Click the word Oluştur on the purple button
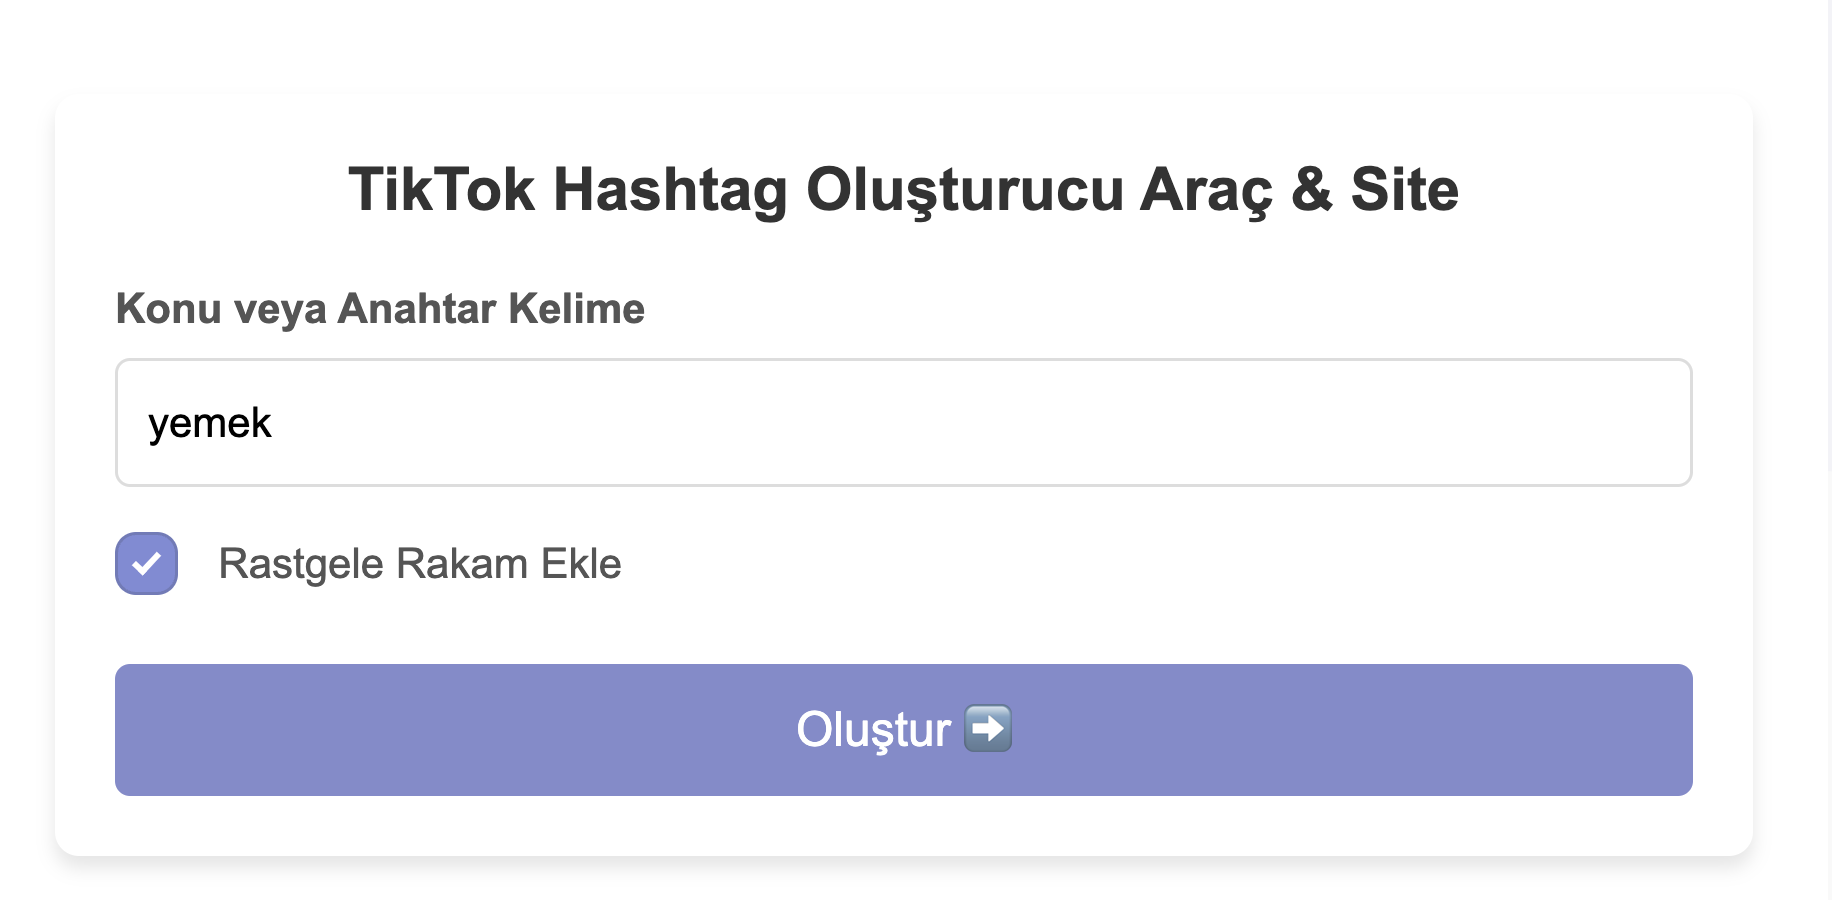This screenshot has height=900, width=1832. [x=873, y=730]
